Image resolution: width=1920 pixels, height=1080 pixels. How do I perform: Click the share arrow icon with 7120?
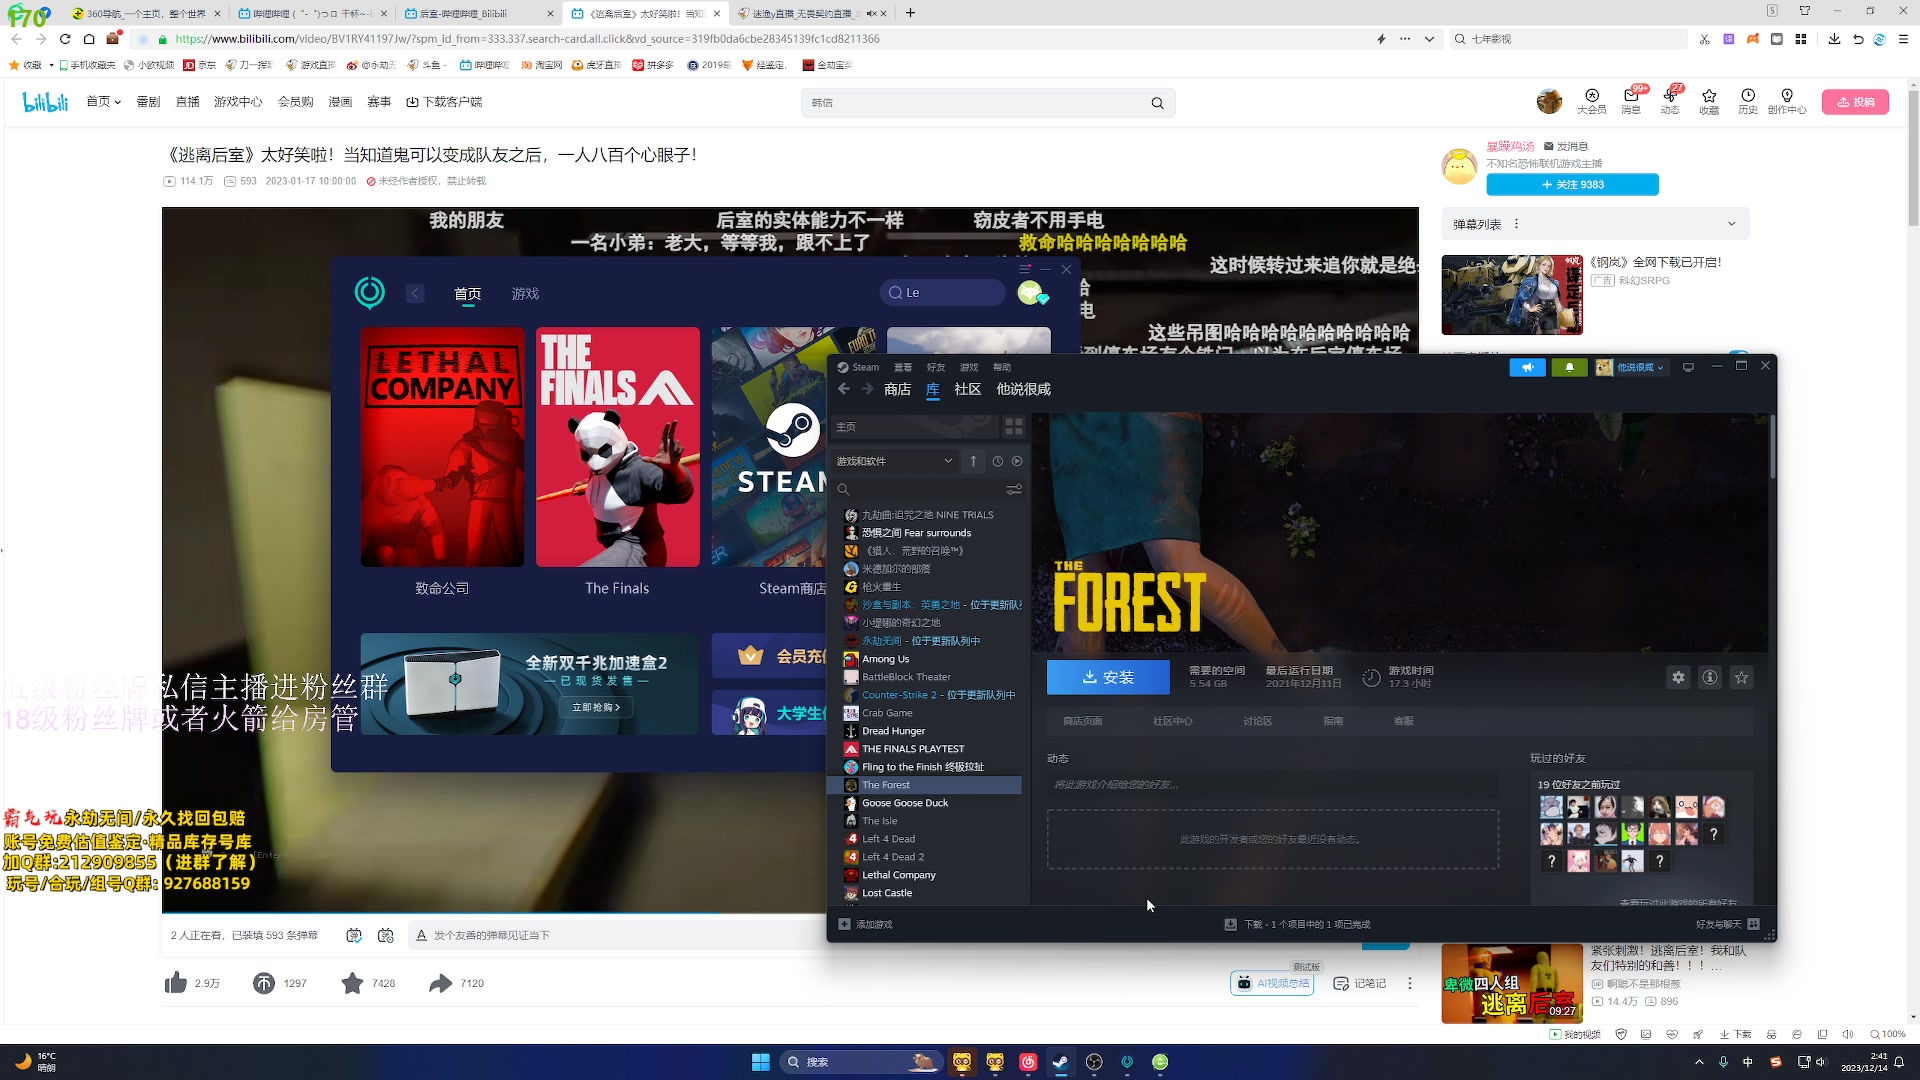[441, 983]
